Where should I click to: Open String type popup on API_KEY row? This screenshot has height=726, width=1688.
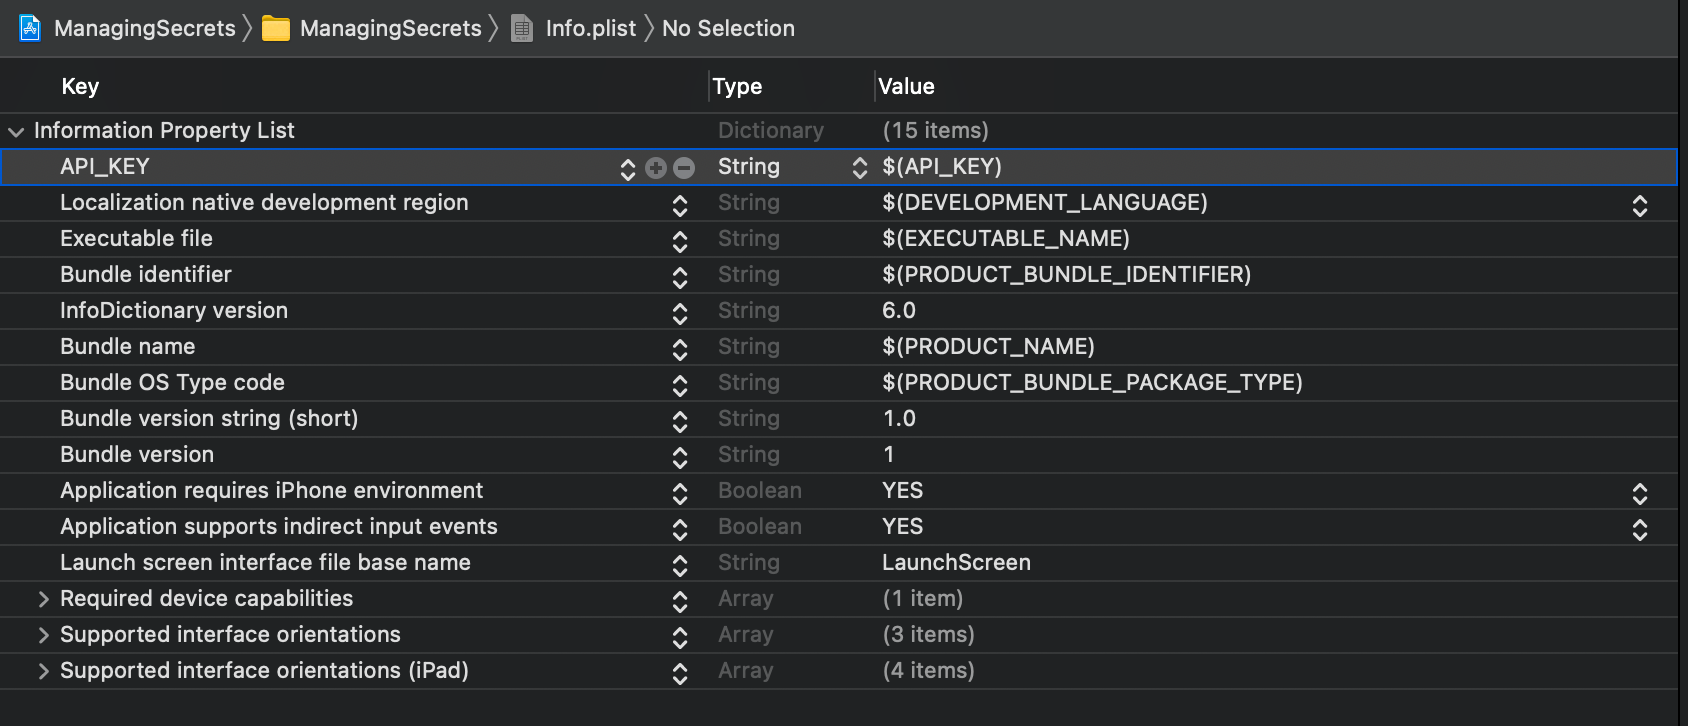tap(860, 168)
